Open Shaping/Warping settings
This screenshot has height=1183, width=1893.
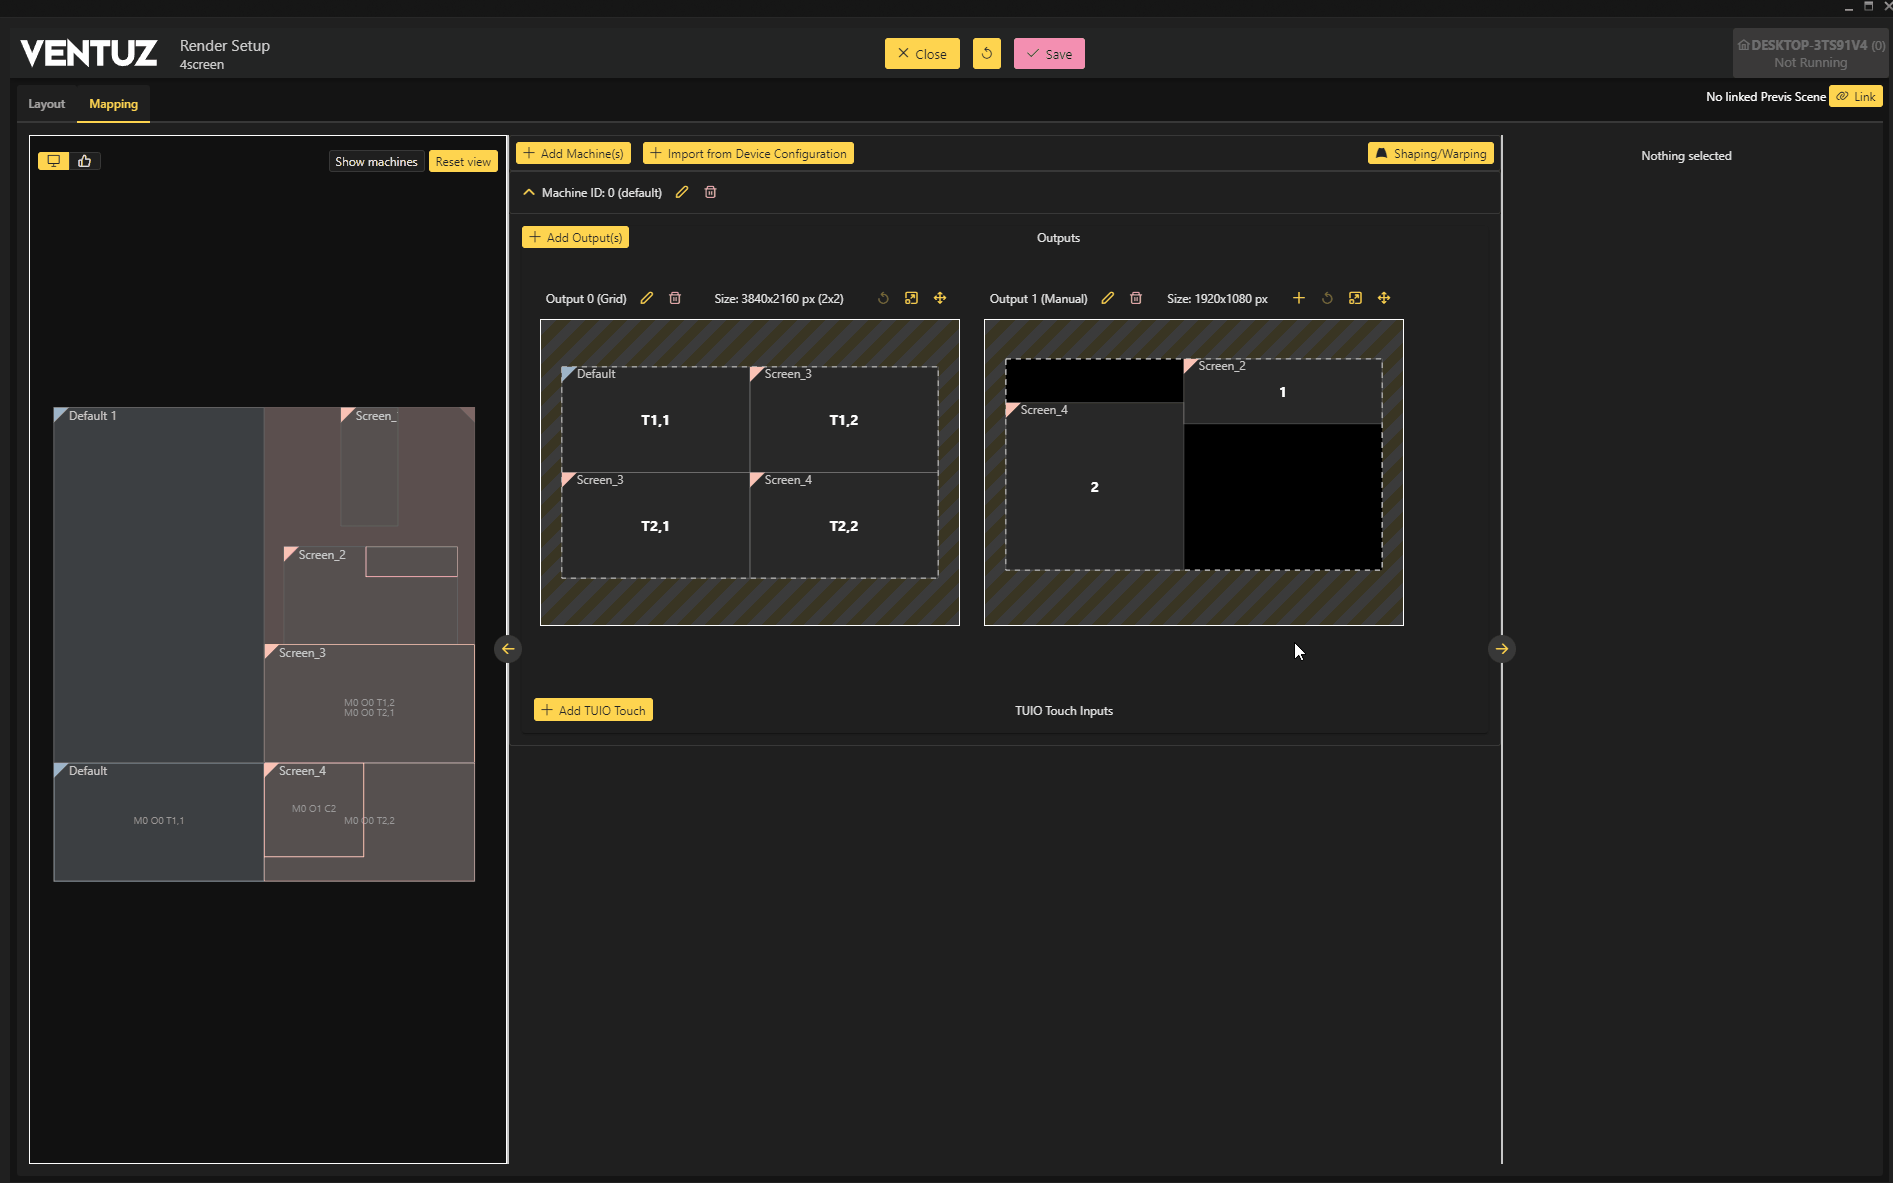[x=1430, y=153]
